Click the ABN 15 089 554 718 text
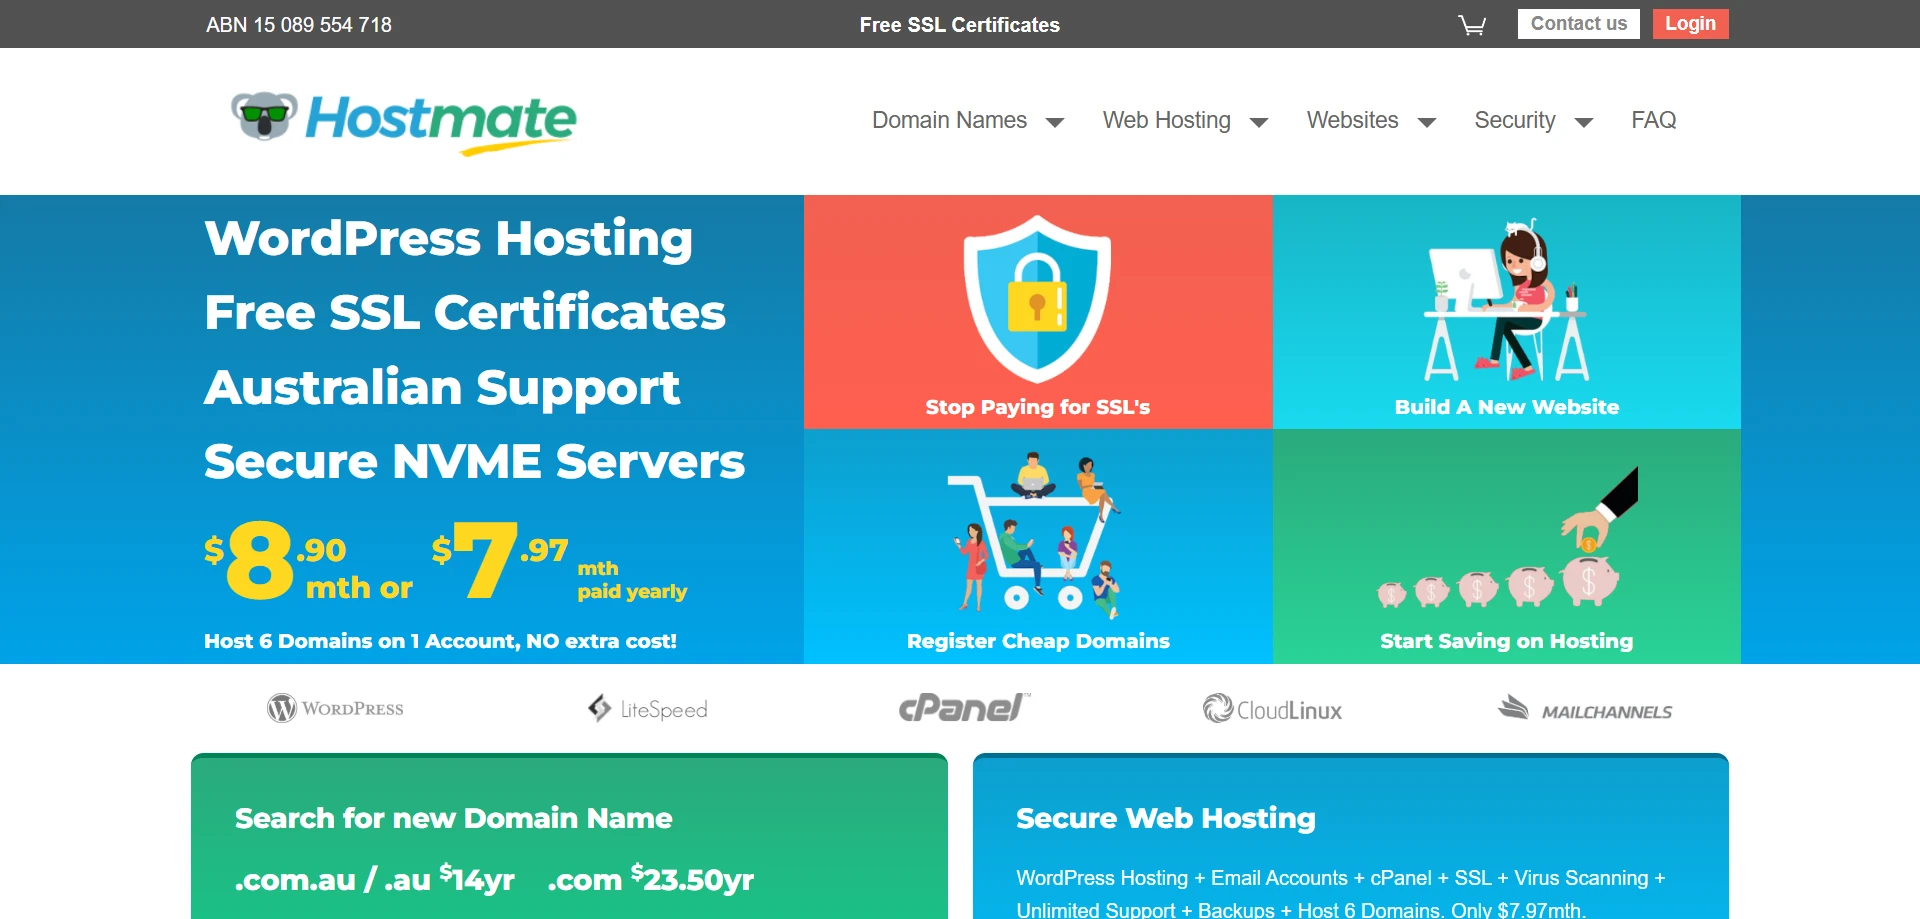The image size is (1920, 919). [x=299, y=25]
